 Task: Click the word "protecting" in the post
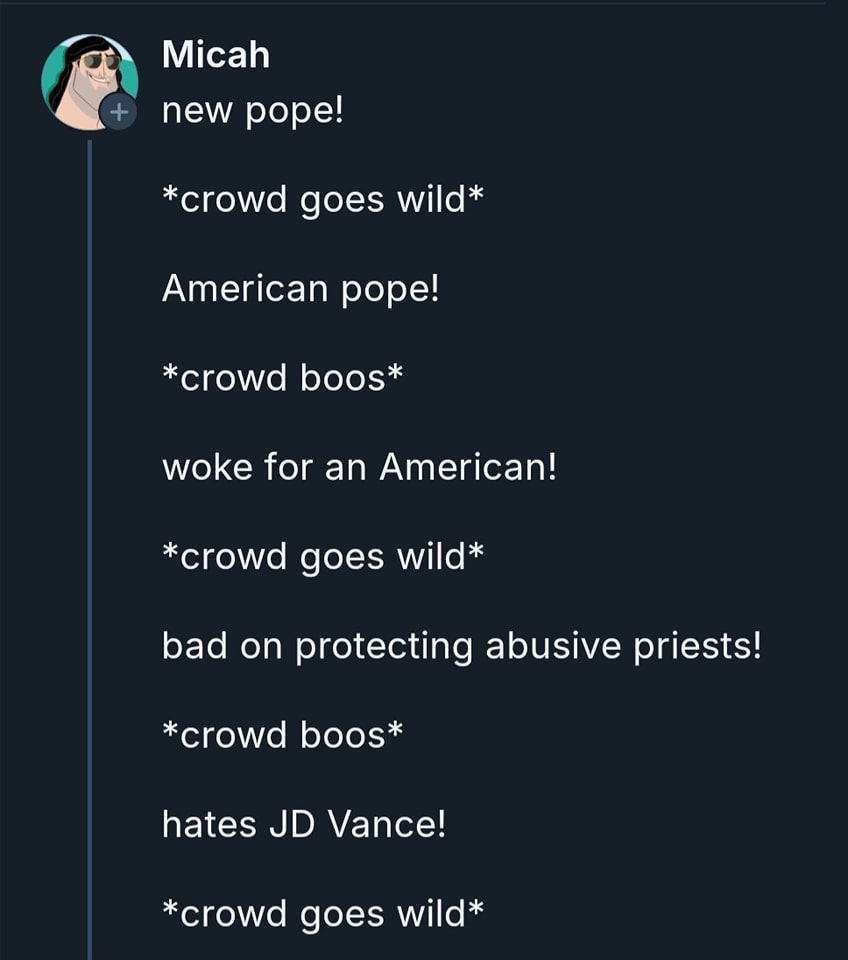pos(384,647)
